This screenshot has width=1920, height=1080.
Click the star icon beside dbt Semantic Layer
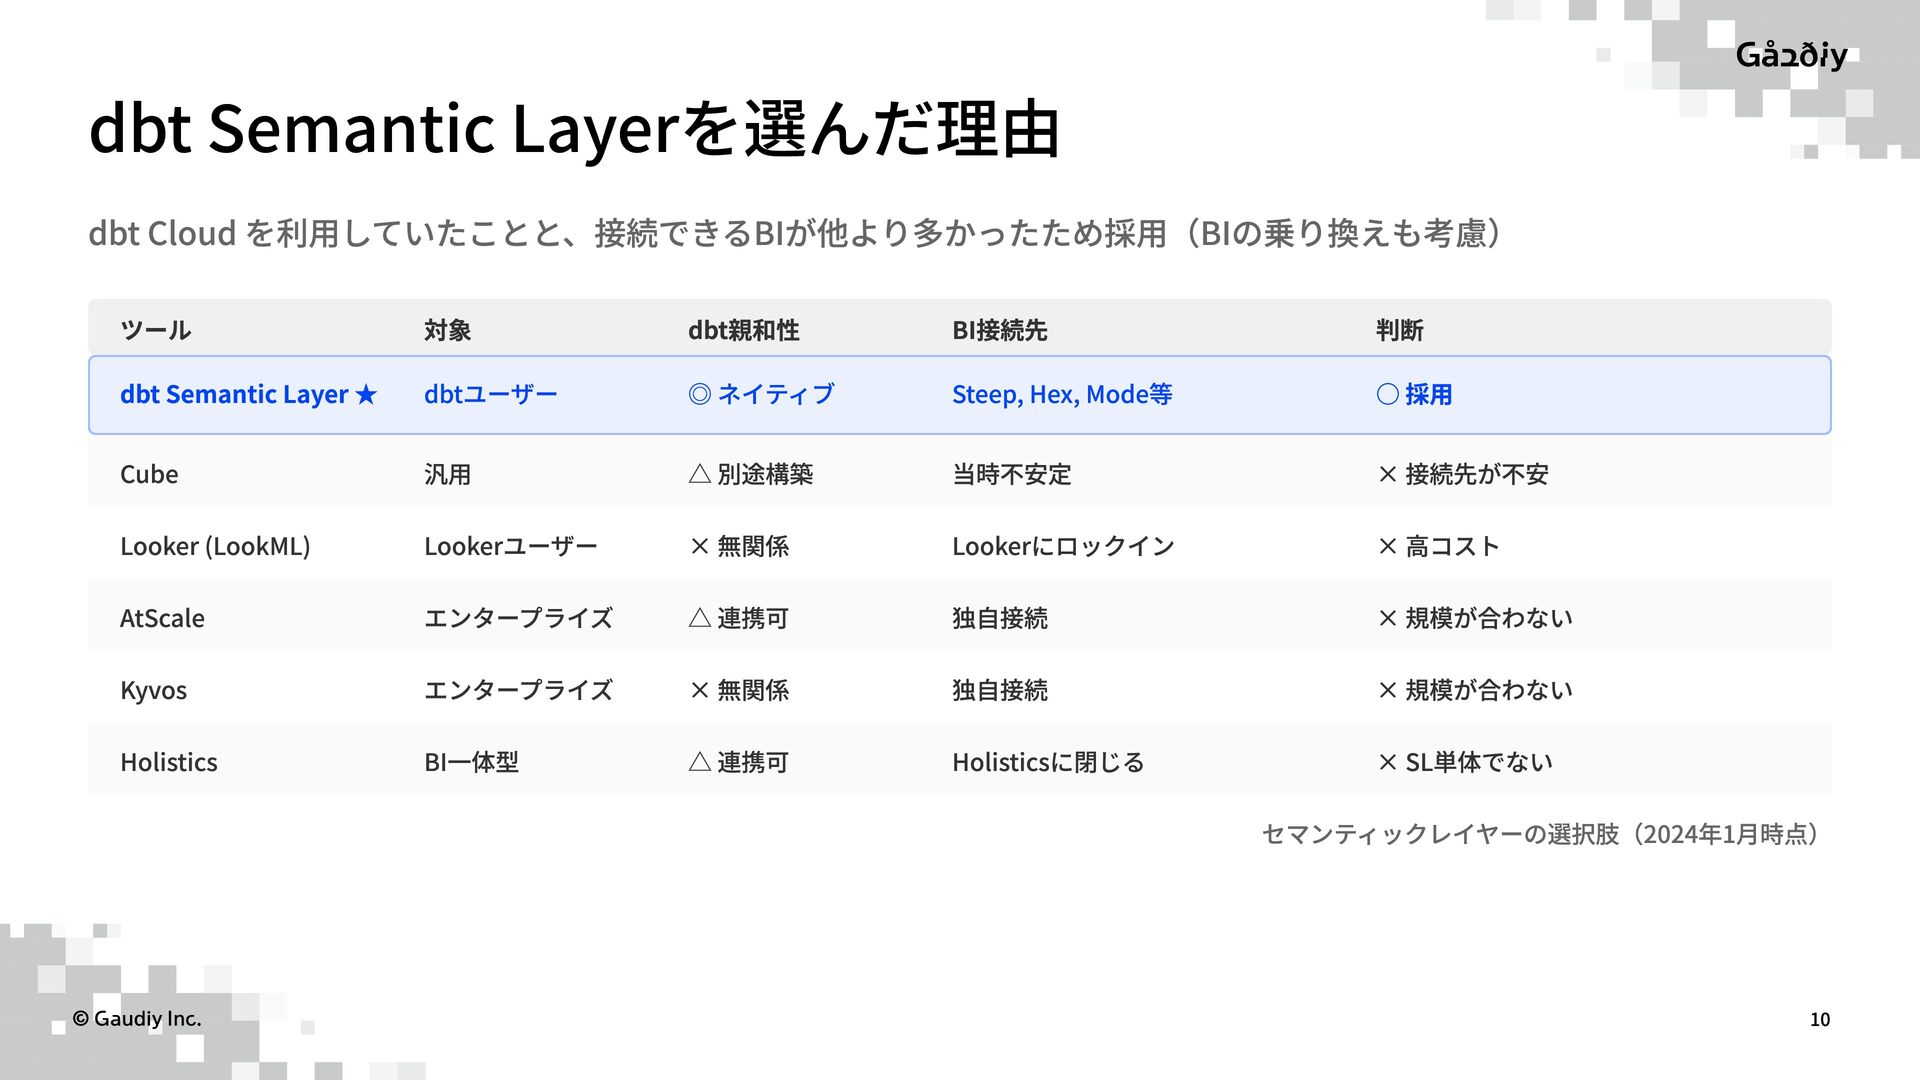(366, 395)
